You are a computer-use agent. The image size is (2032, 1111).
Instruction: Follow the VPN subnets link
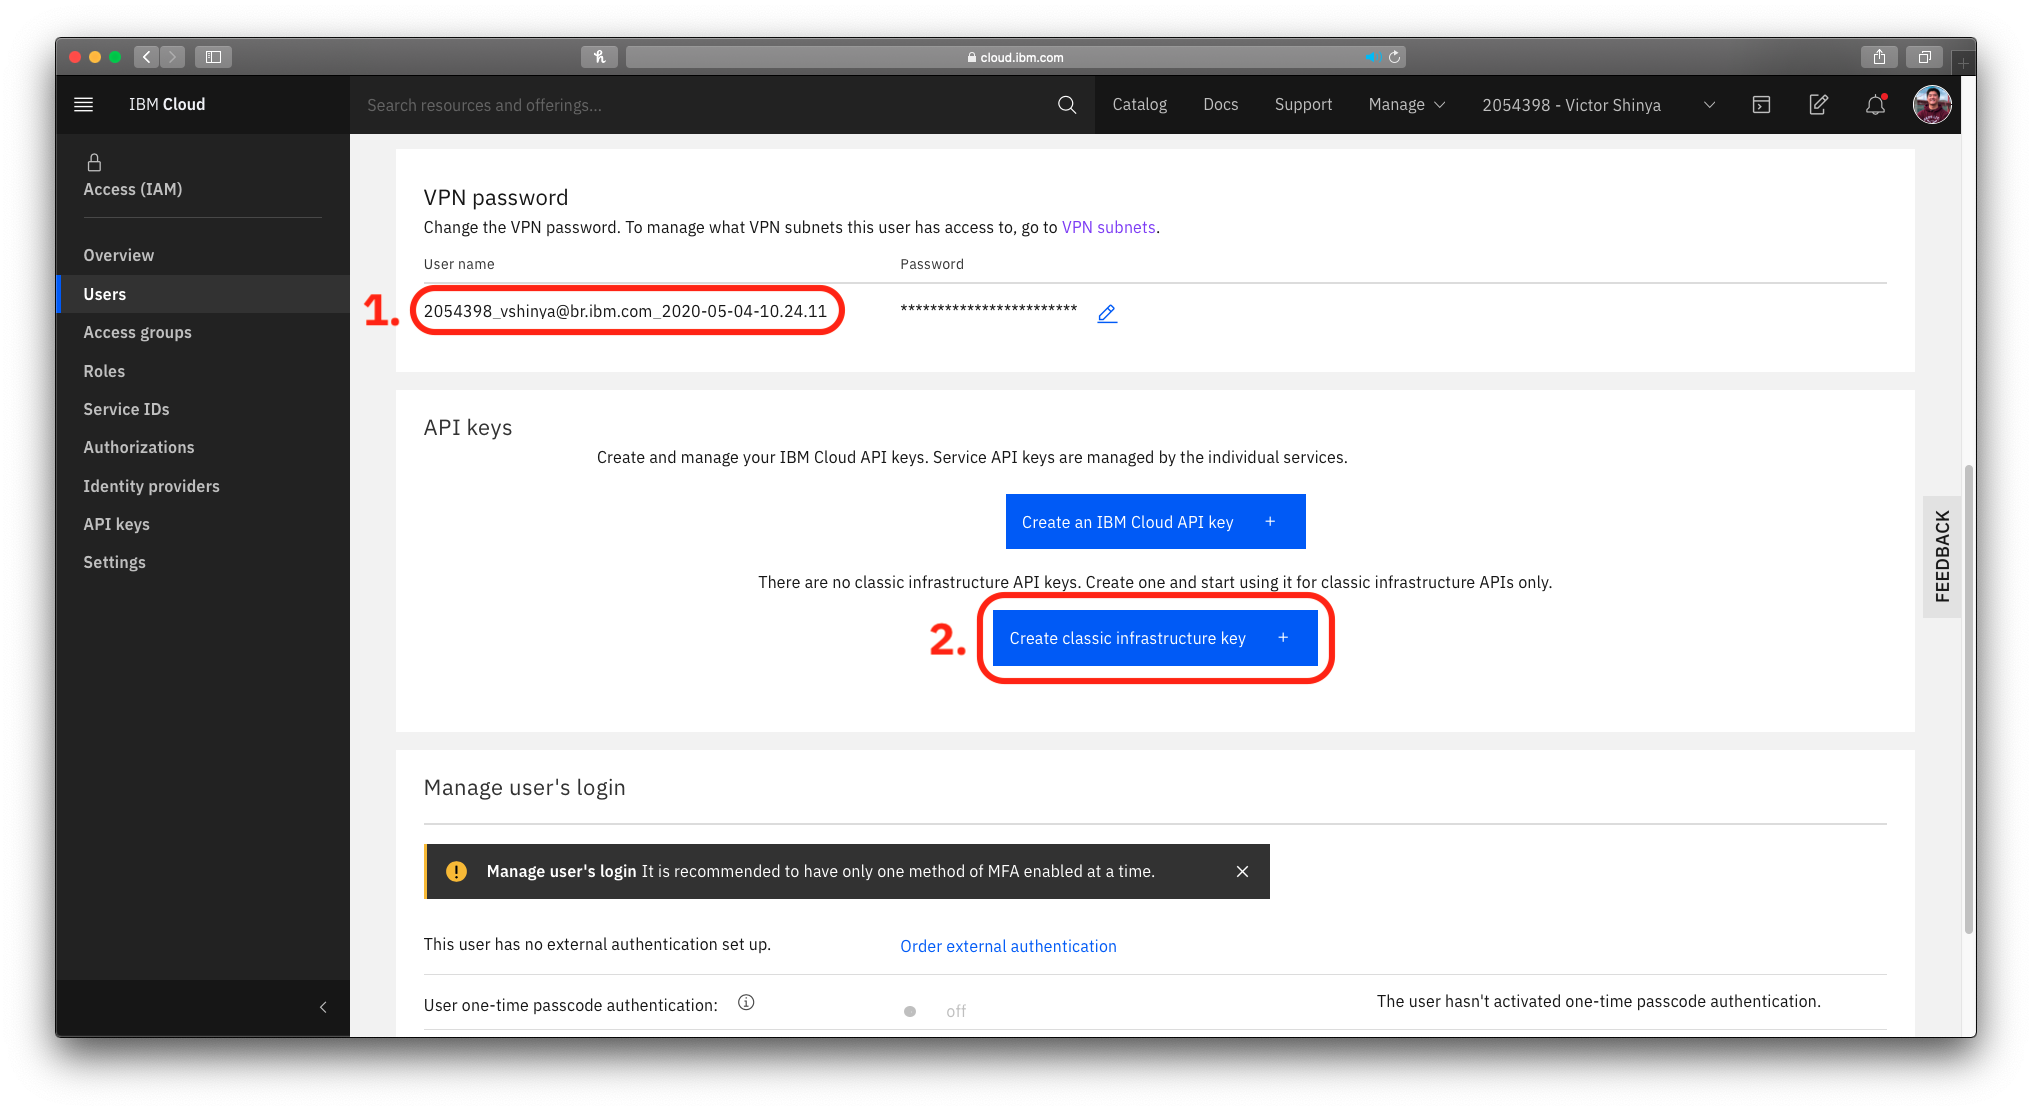1108,227
